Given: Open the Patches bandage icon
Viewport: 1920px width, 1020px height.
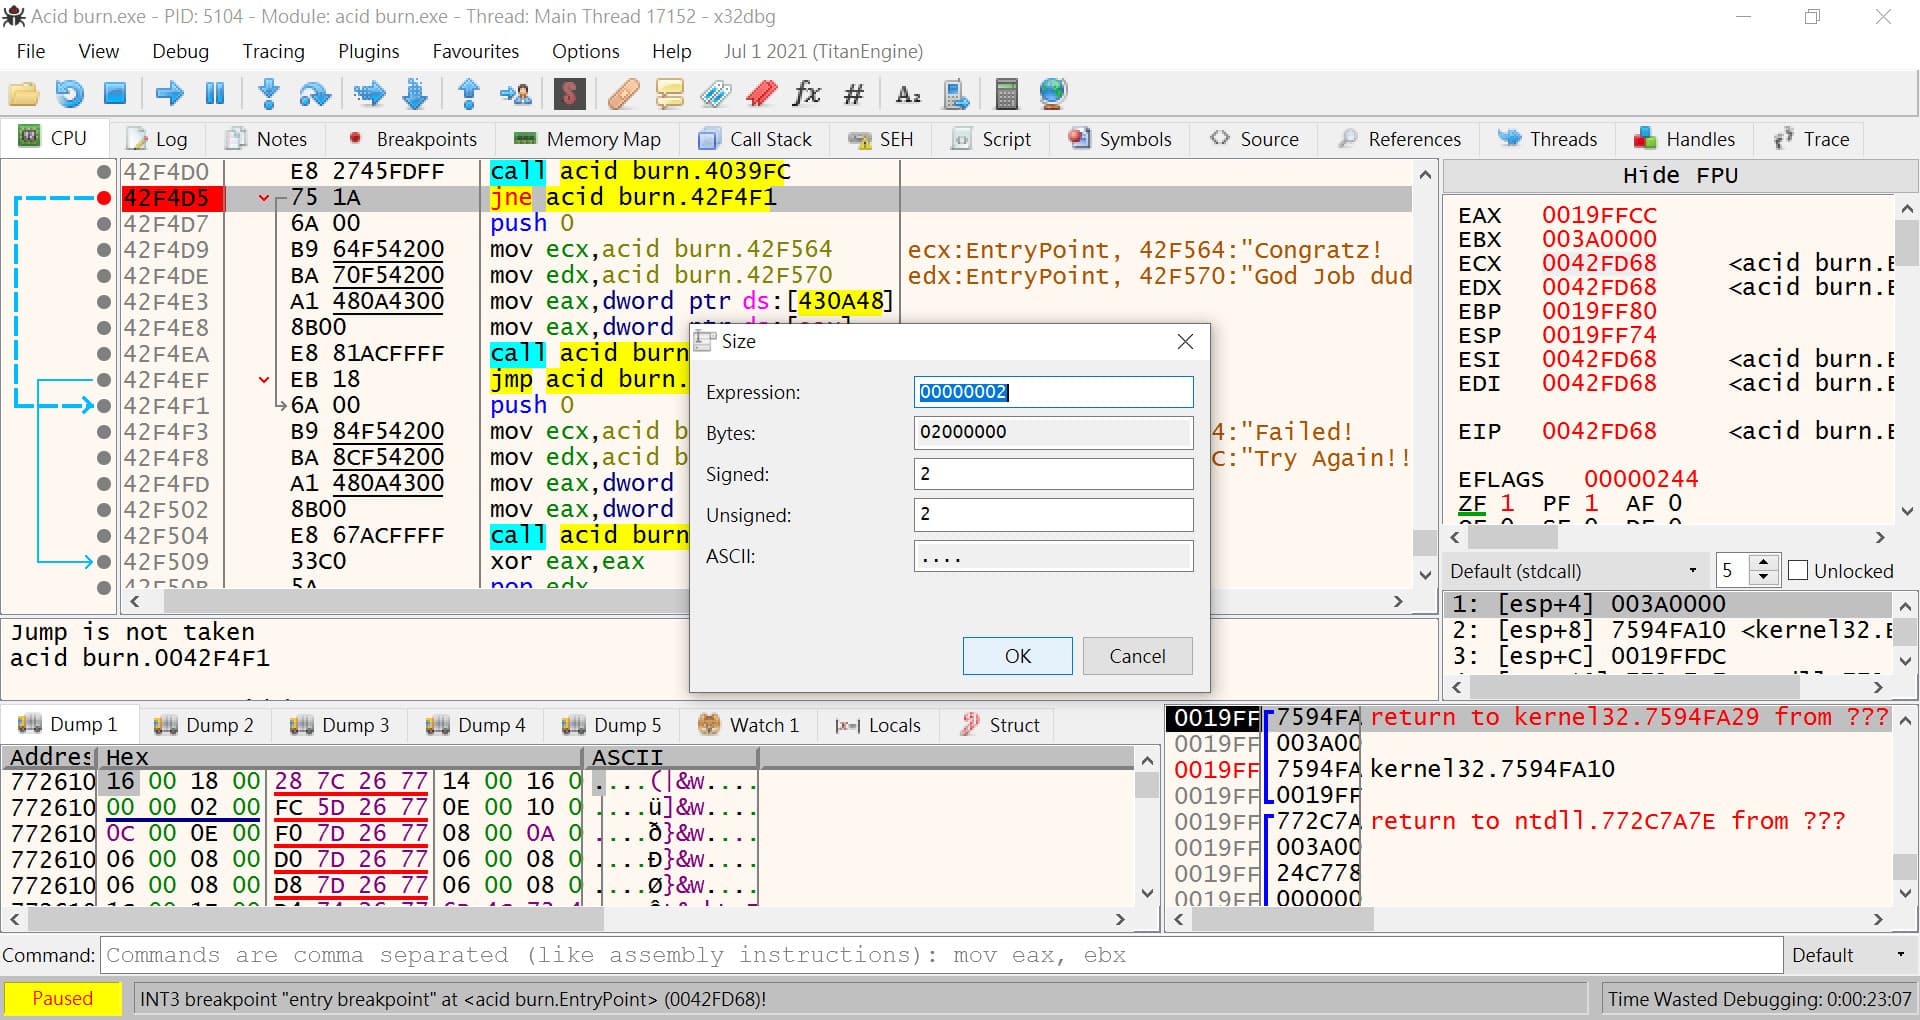Looking at the screenshot, I should [x=623, y=94].
